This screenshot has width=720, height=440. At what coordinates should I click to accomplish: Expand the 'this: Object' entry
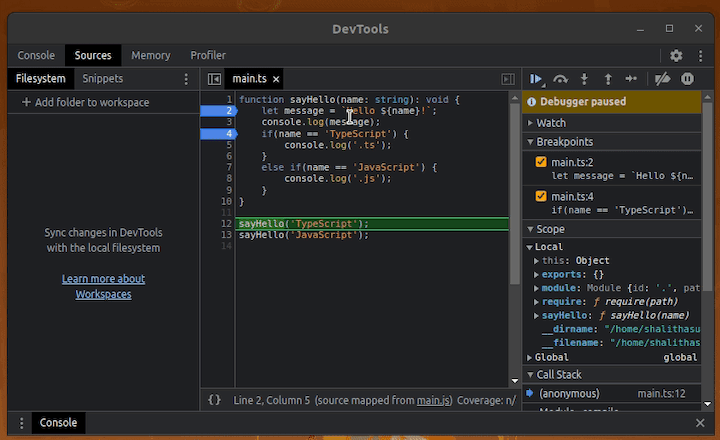tap(536, 261)
